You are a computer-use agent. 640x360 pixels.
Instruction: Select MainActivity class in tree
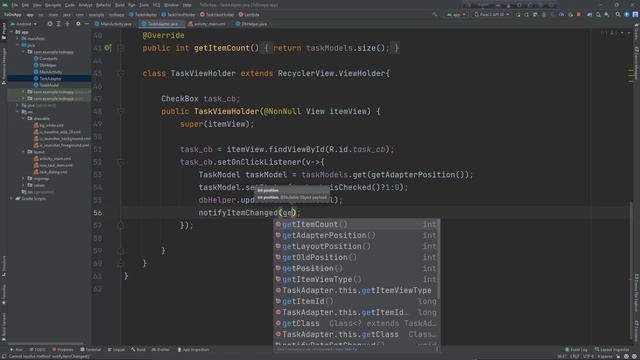[48, 71]
